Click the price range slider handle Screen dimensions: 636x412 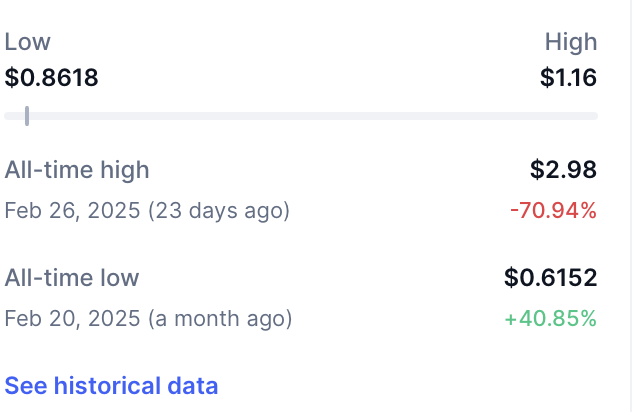click(27, 116)
